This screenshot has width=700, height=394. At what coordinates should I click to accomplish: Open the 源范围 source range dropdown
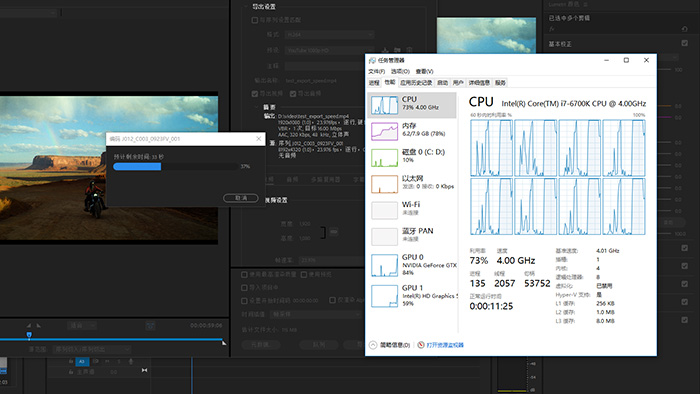pyautogui.click(x=92, y=349)
